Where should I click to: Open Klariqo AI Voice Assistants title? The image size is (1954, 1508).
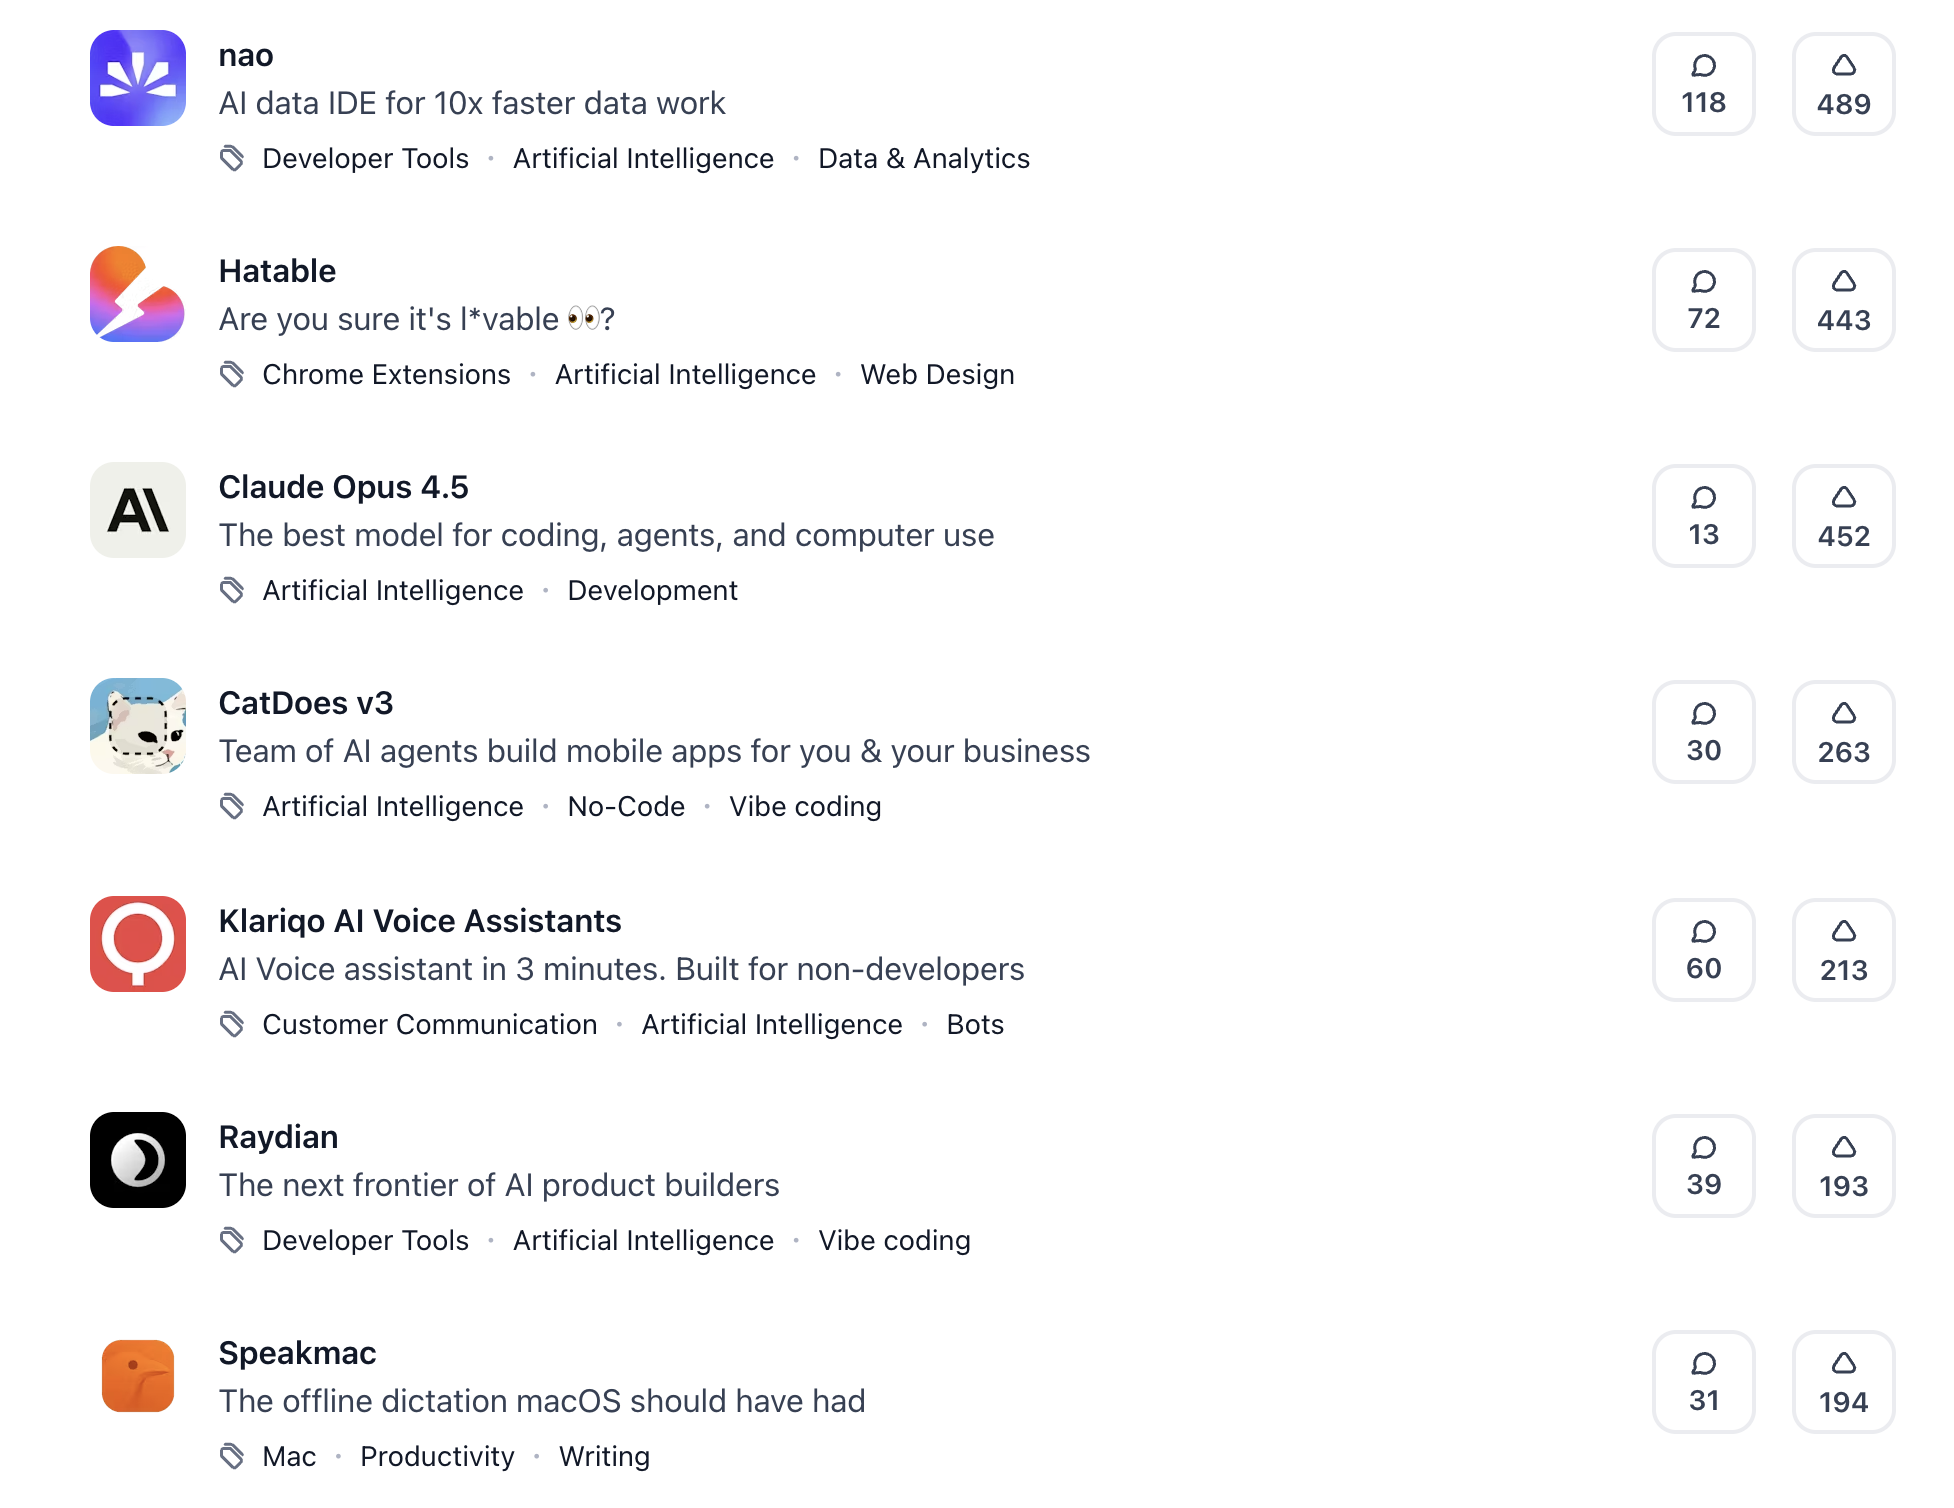click(420, 921)
